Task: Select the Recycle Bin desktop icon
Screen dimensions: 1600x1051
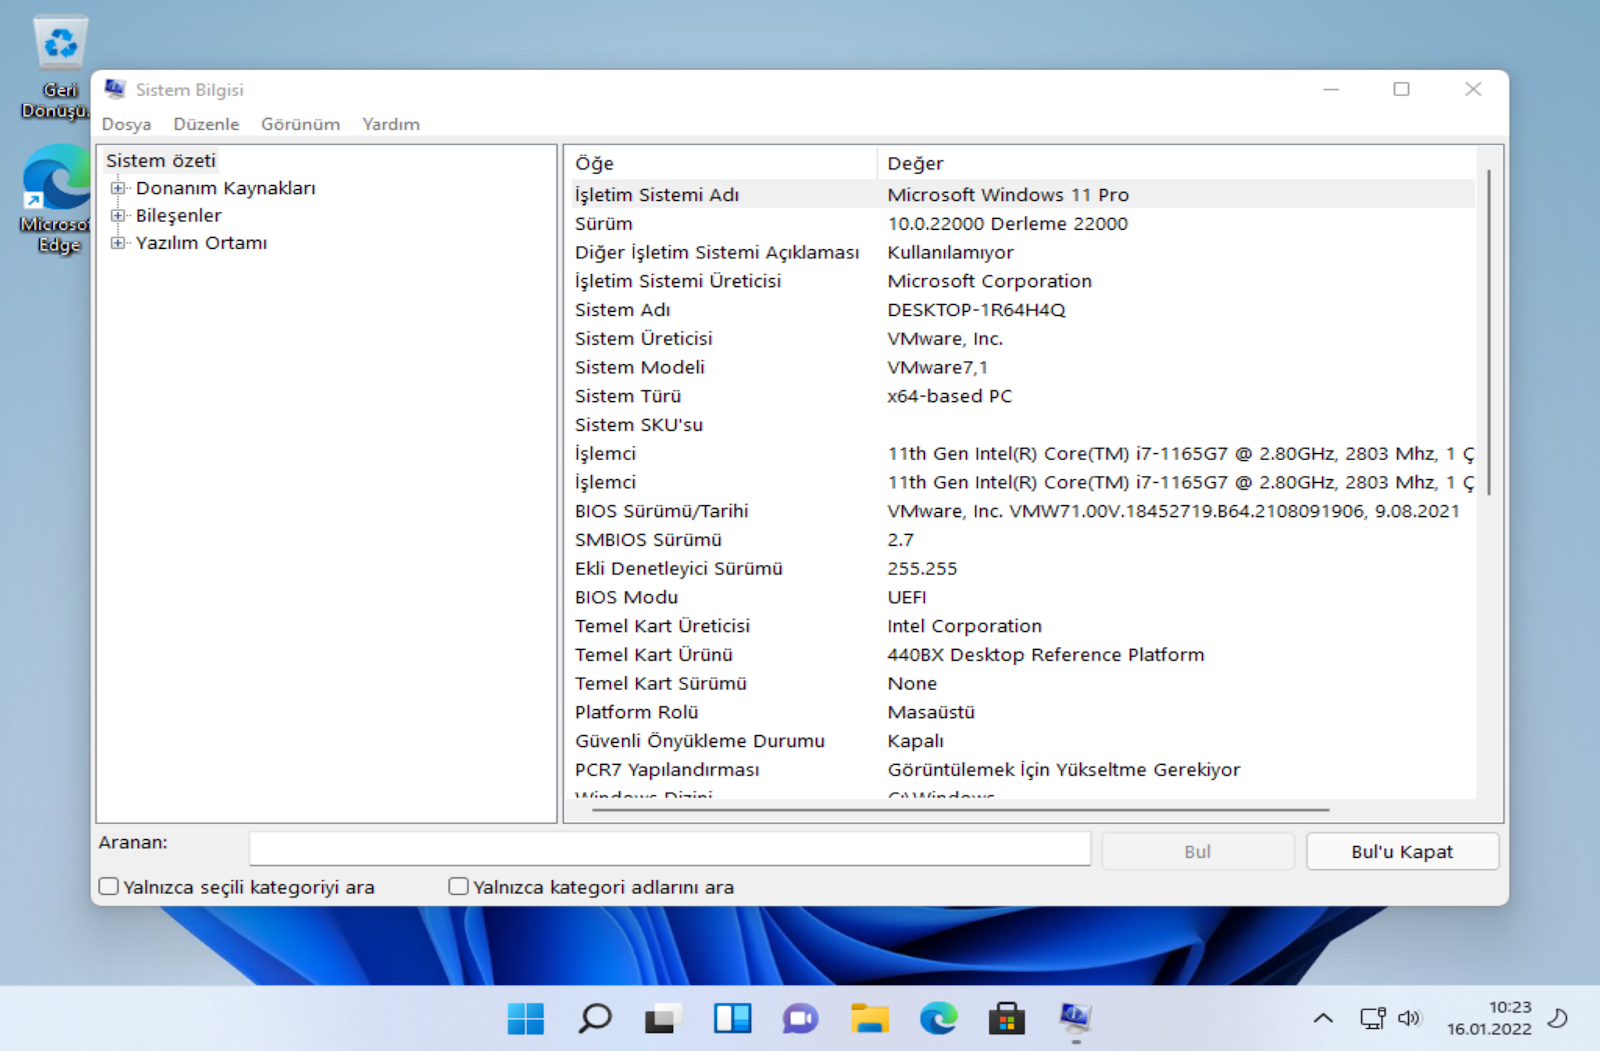Action: (58, 68)
